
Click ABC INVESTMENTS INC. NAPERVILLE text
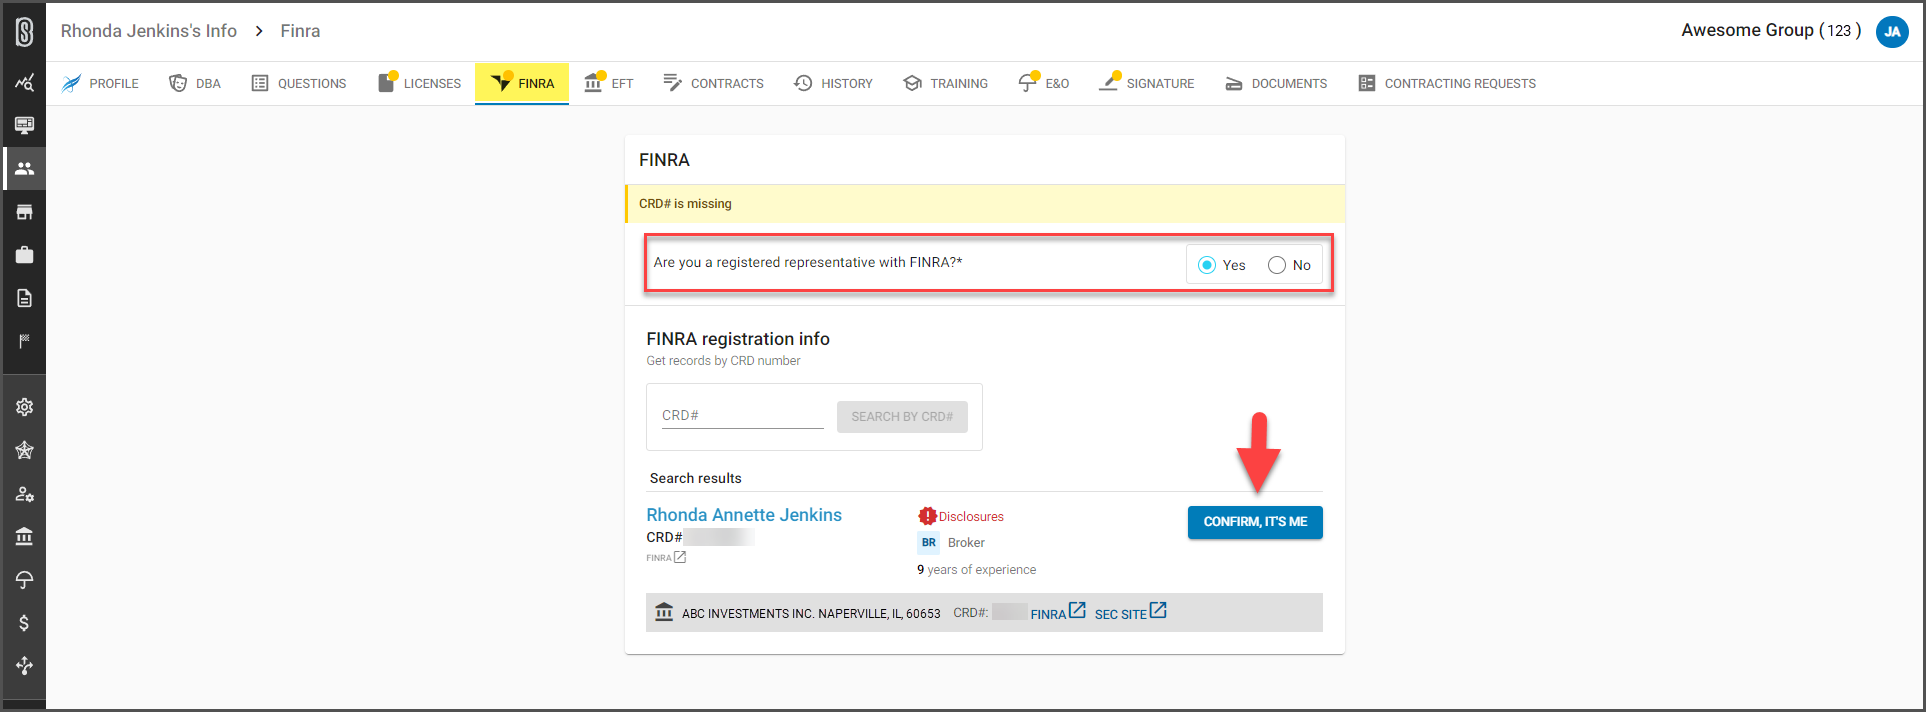(811, 614)
